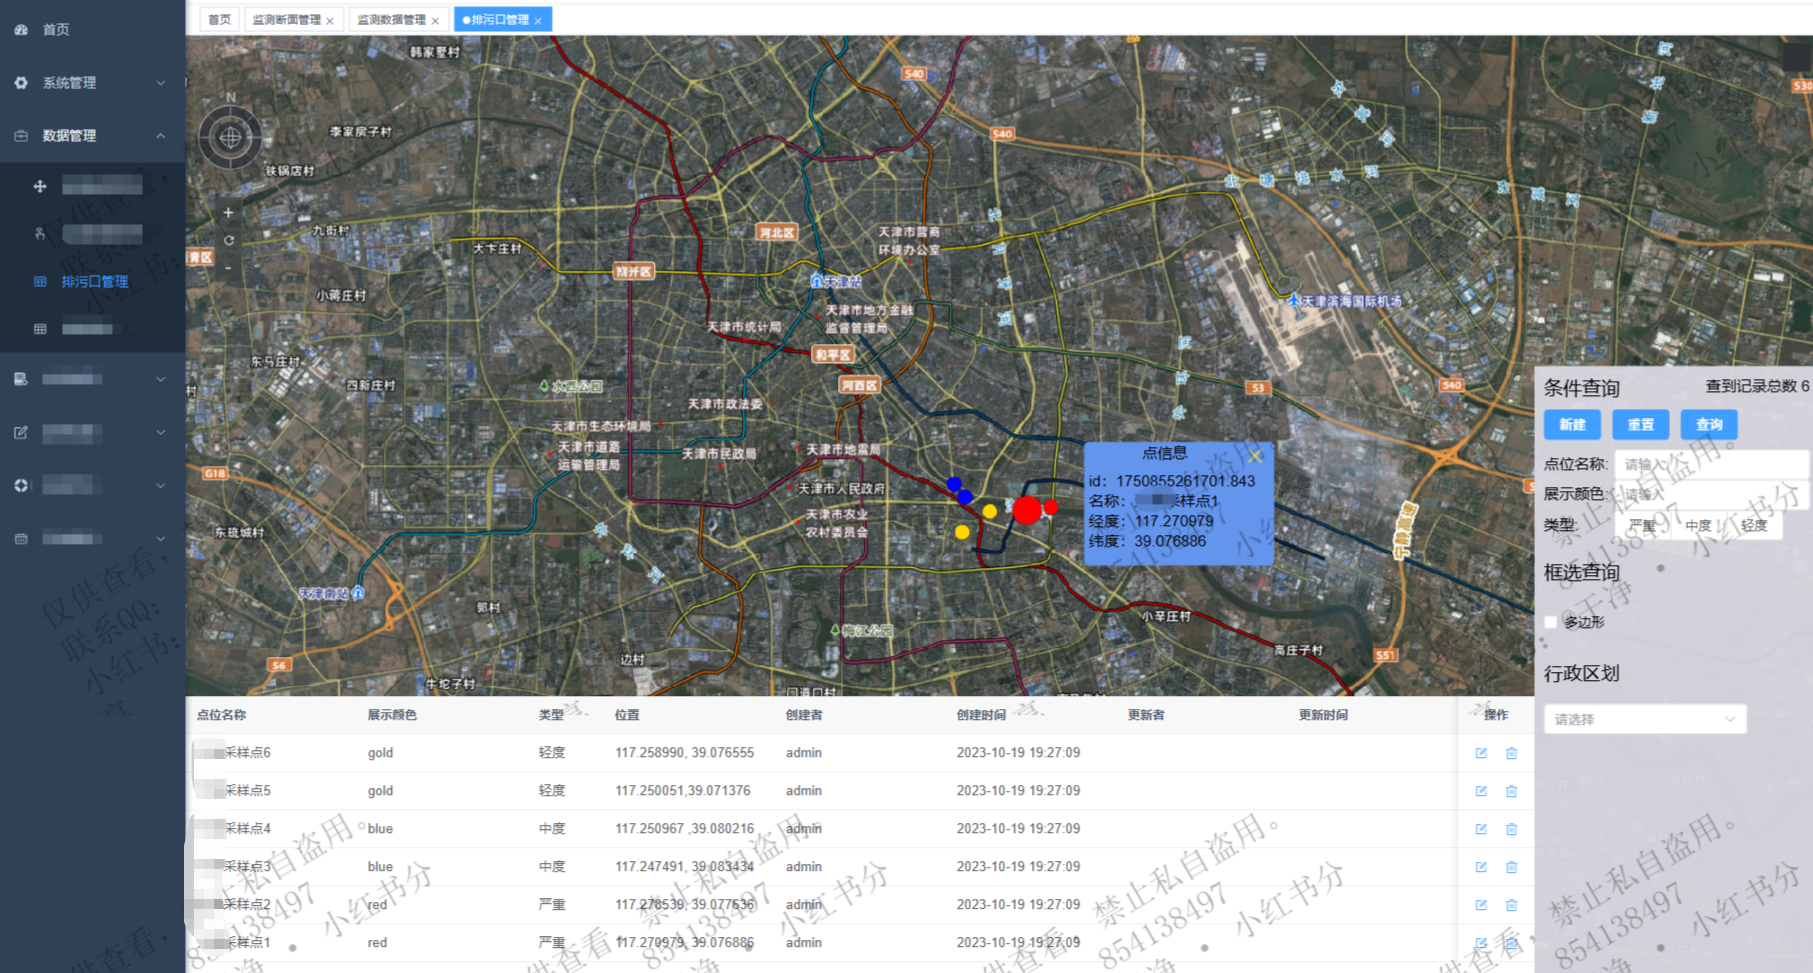Screen dimensions: 1813x973
Task: Reset the map view with refresh icon
Action: pyautogui.click(x=228, y=240)
